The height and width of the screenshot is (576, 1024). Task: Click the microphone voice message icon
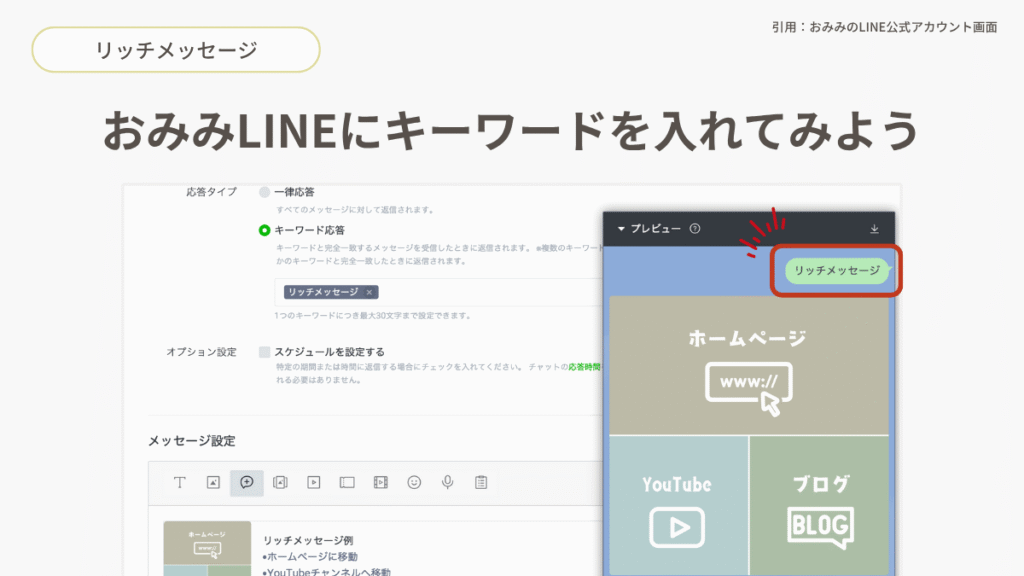[447, 482]
